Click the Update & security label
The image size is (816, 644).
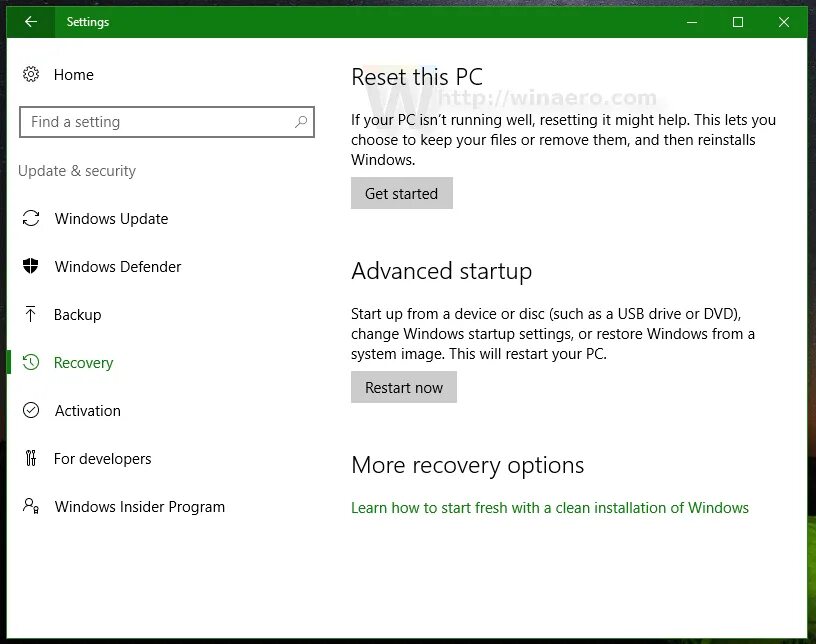77,171
